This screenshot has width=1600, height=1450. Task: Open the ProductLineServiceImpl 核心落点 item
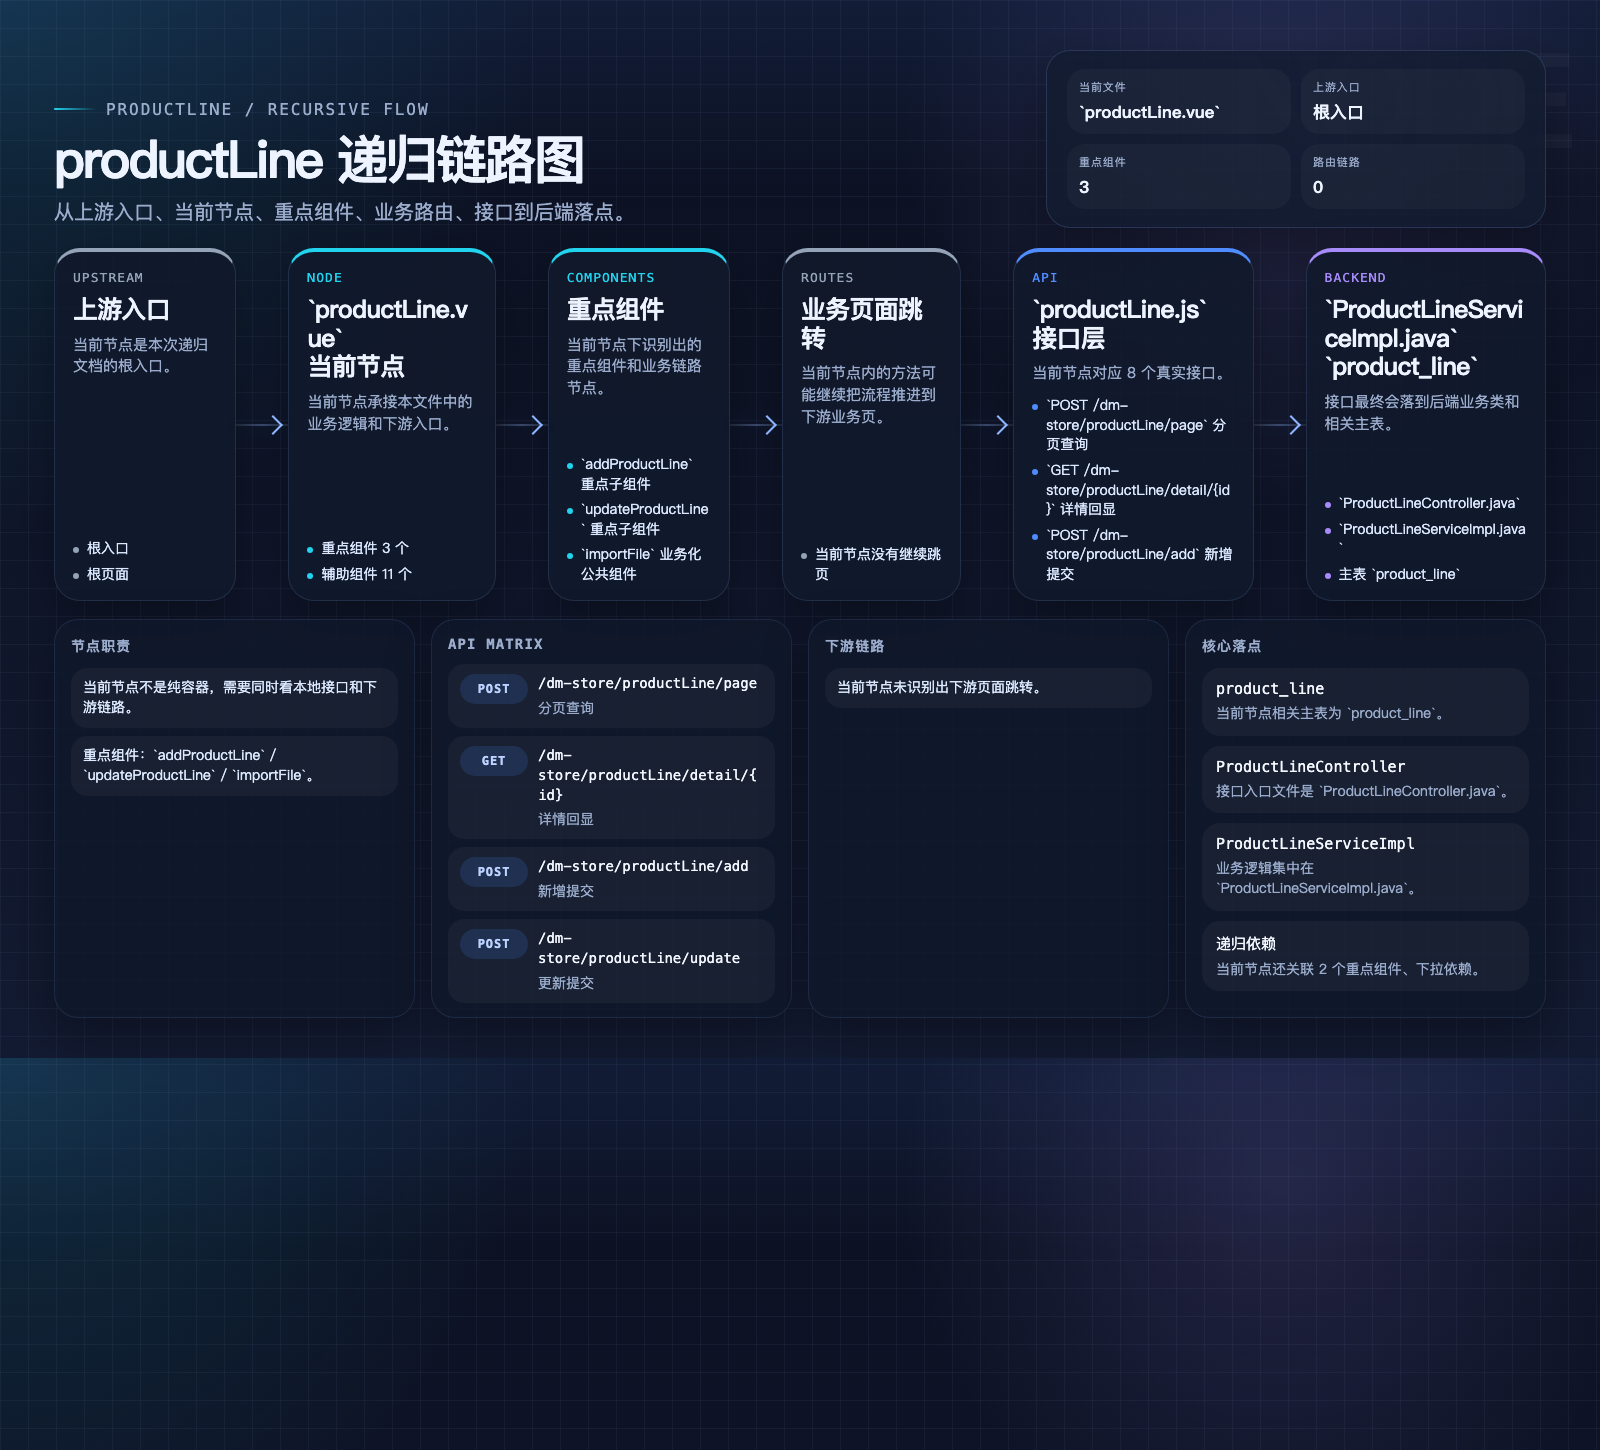pyautogui.click(x=1365, y=866)
